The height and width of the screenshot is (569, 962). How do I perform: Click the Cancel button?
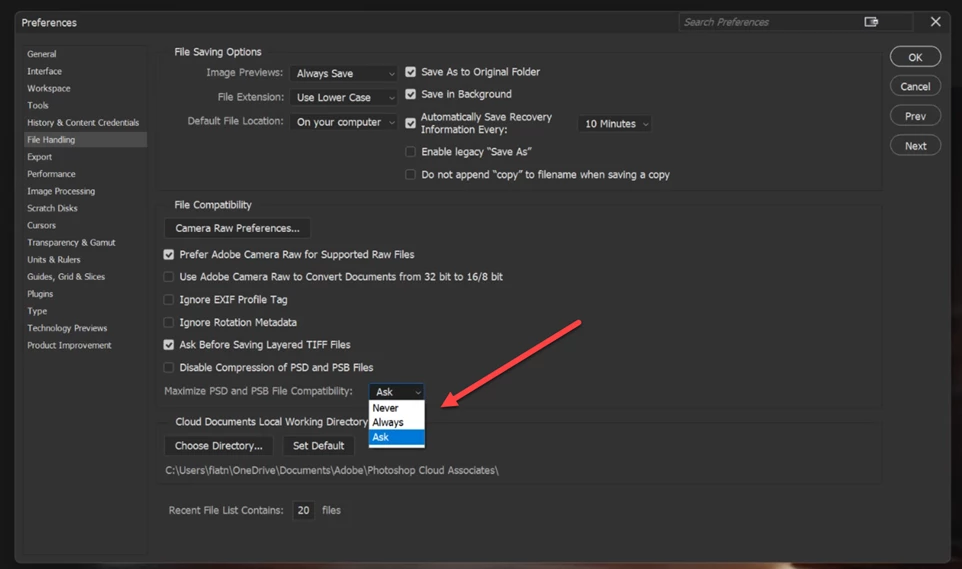pos(915,87)
